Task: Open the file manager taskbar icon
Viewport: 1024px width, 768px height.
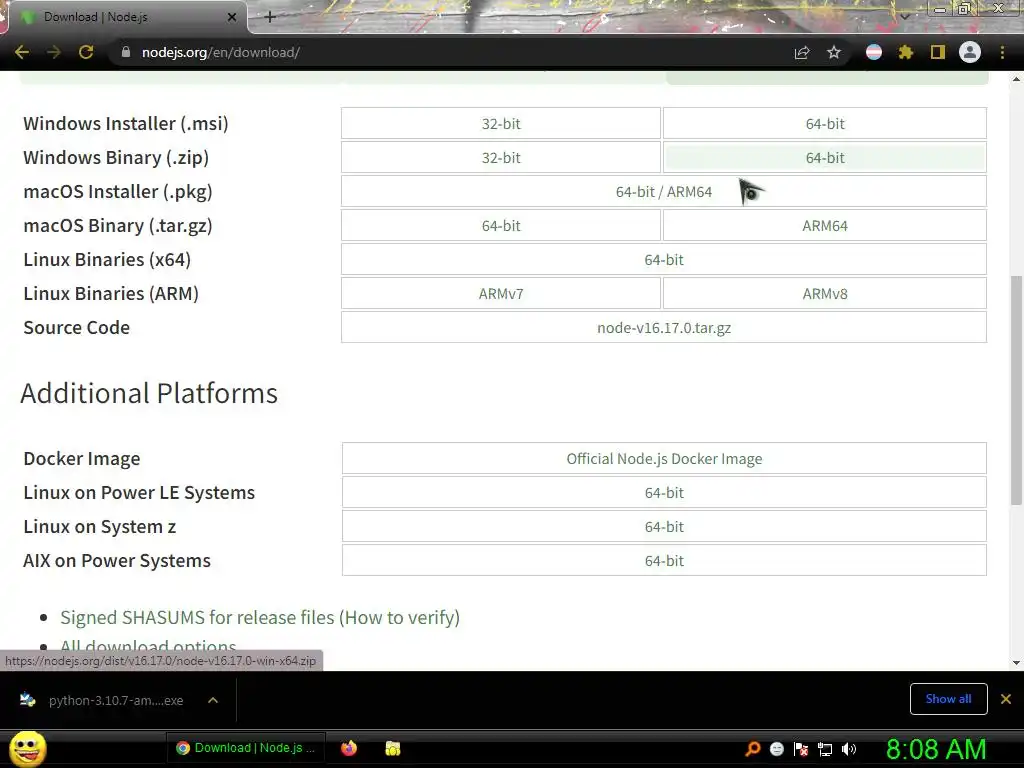Action: pos(392,748)
